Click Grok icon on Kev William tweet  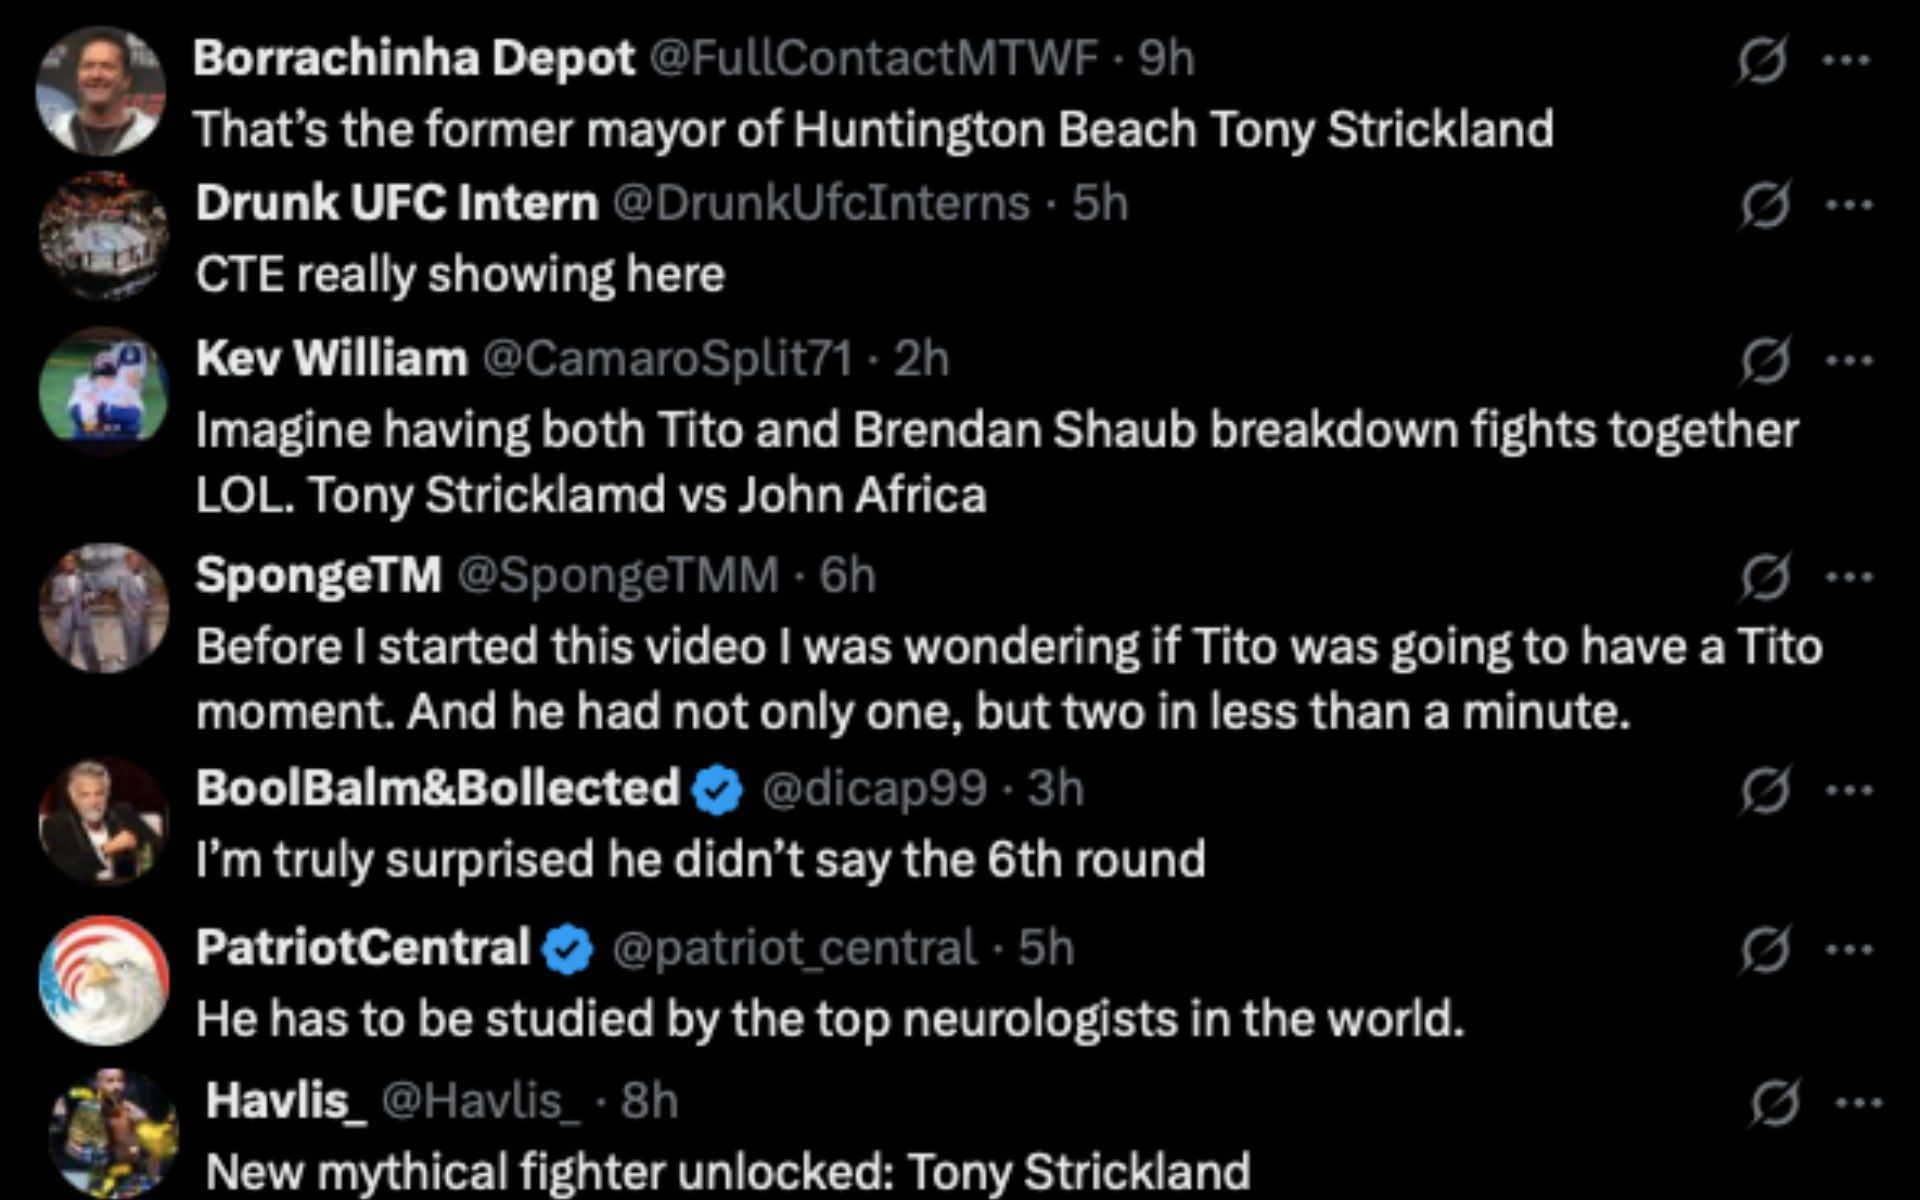coord(1763,361)
